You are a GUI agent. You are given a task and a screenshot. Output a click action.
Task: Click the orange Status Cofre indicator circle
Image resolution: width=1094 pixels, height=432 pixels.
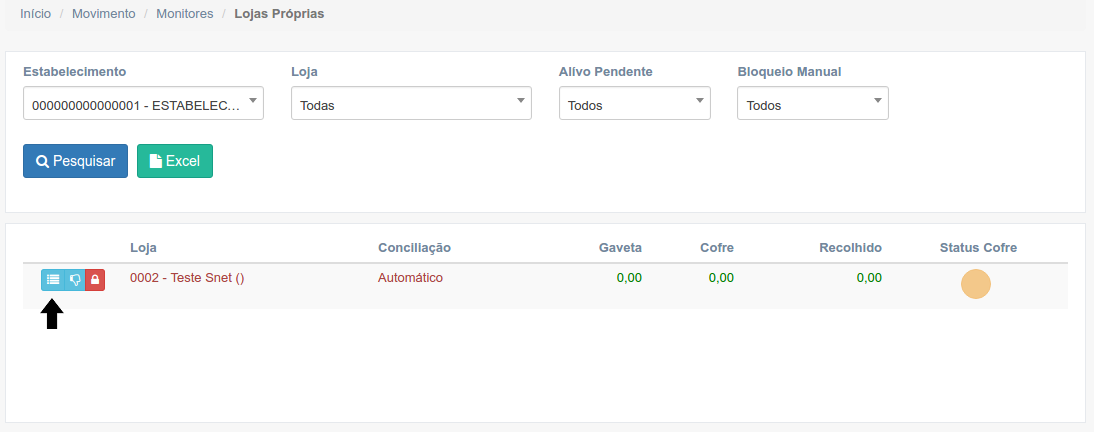pos(975,284)
